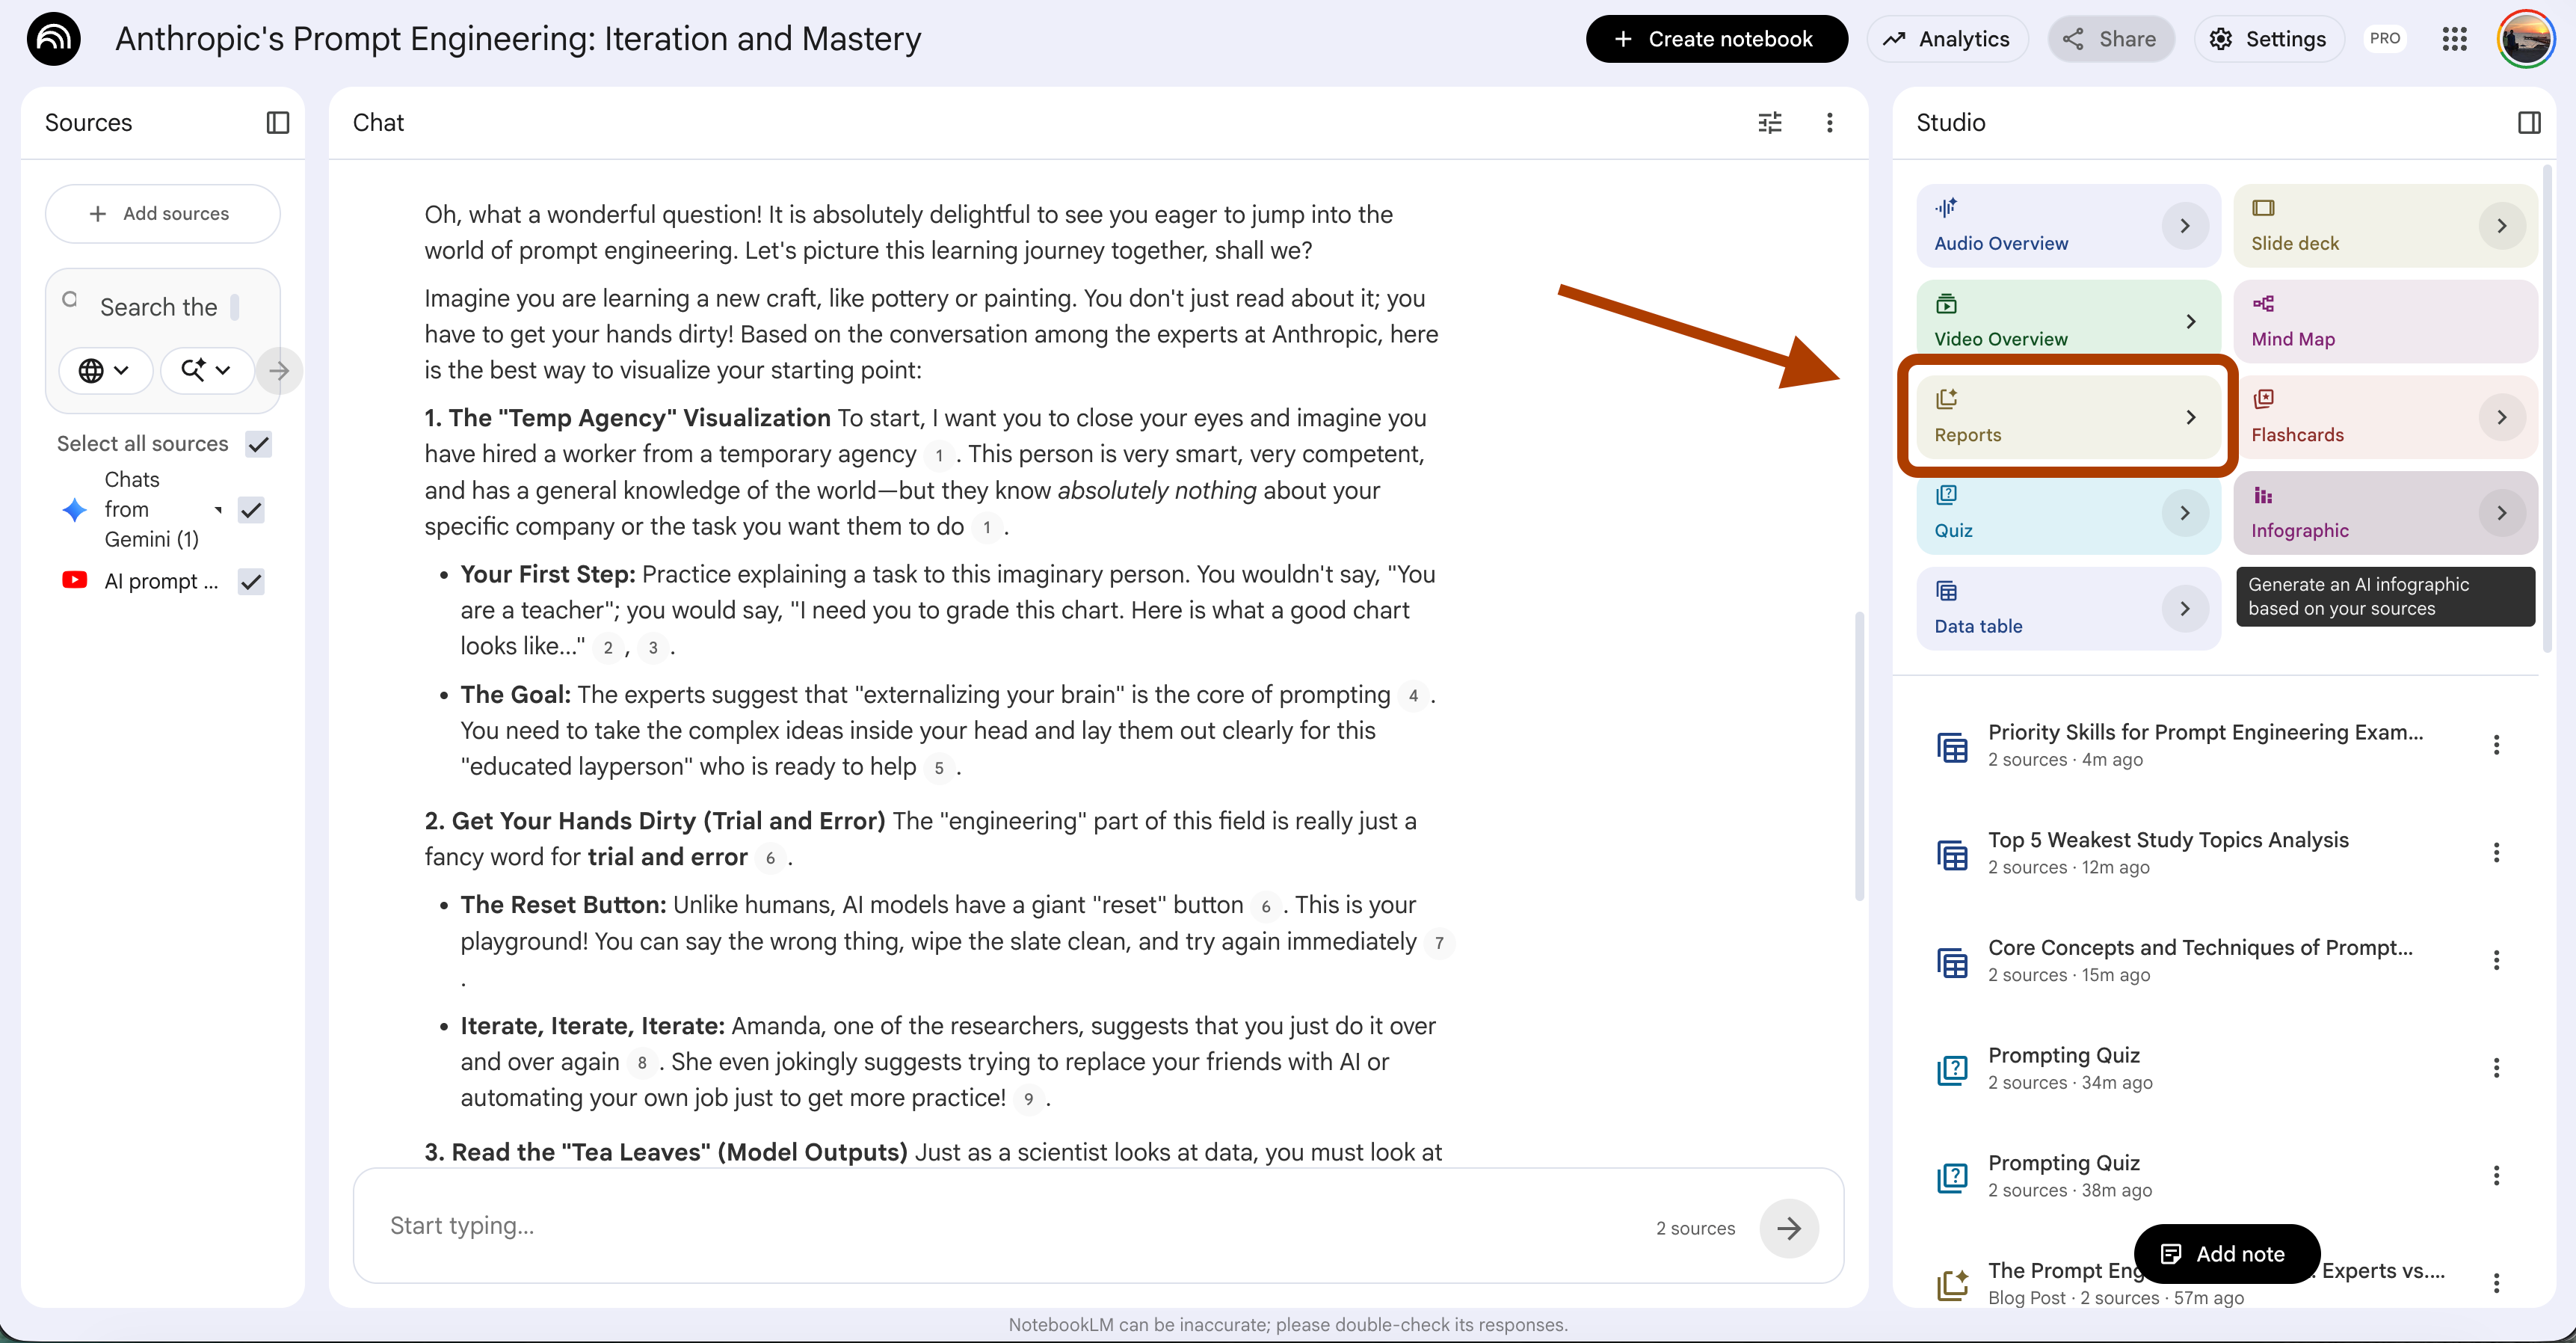Open chat three-dot options menu

1829,122
